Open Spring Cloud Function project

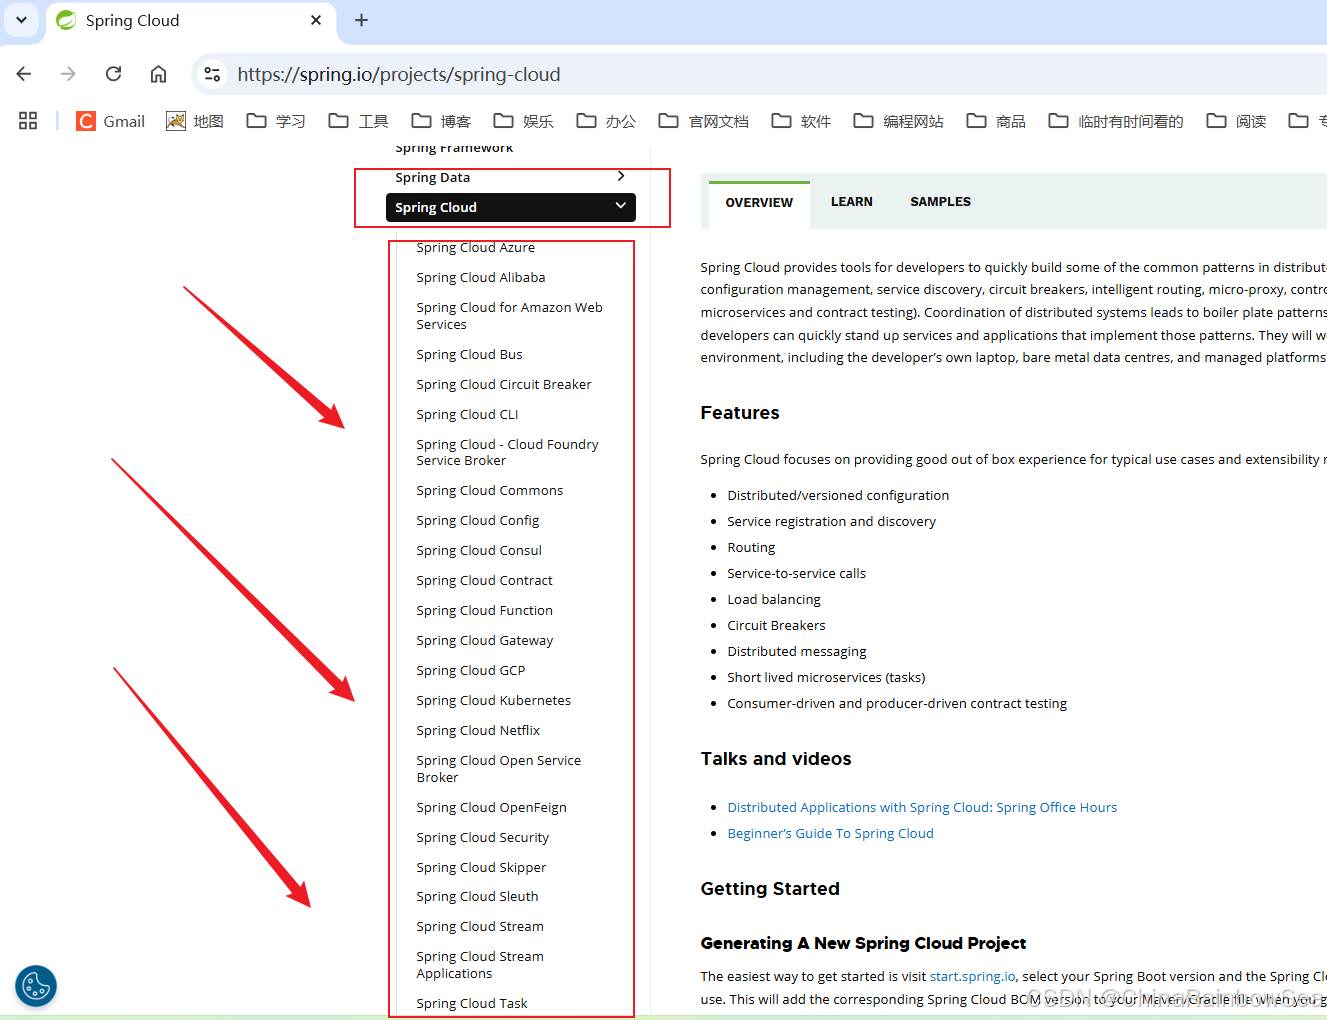pos(485,610)
